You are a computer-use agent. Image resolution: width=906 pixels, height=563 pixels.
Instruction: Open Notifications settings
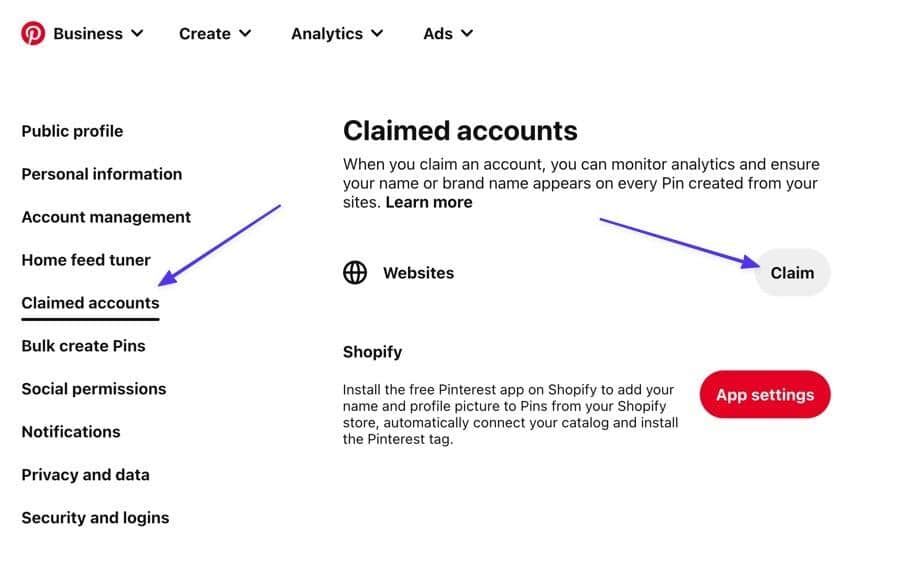(x=70, y=432)
